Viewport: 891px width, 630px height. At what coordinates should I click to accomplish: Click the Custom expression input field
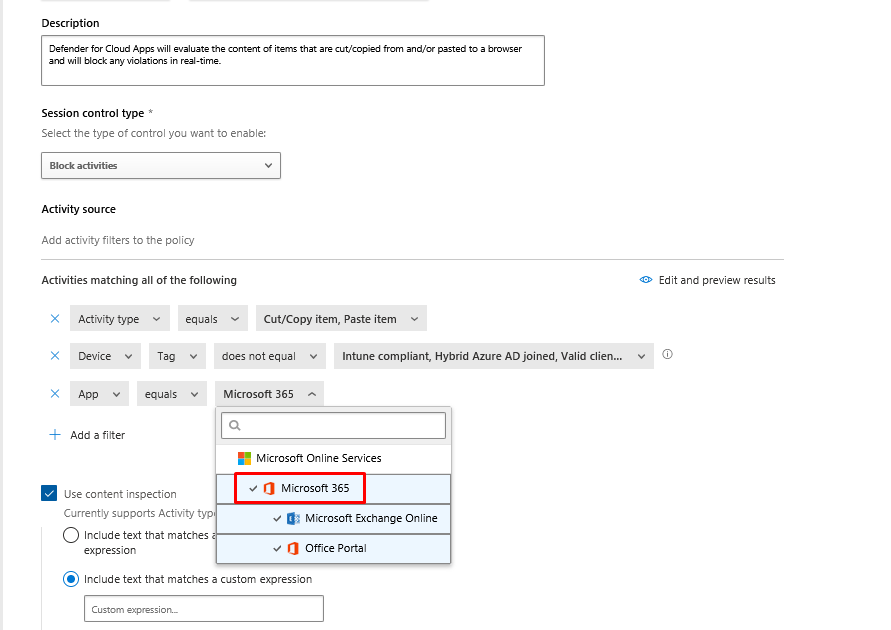coord(204,609)
